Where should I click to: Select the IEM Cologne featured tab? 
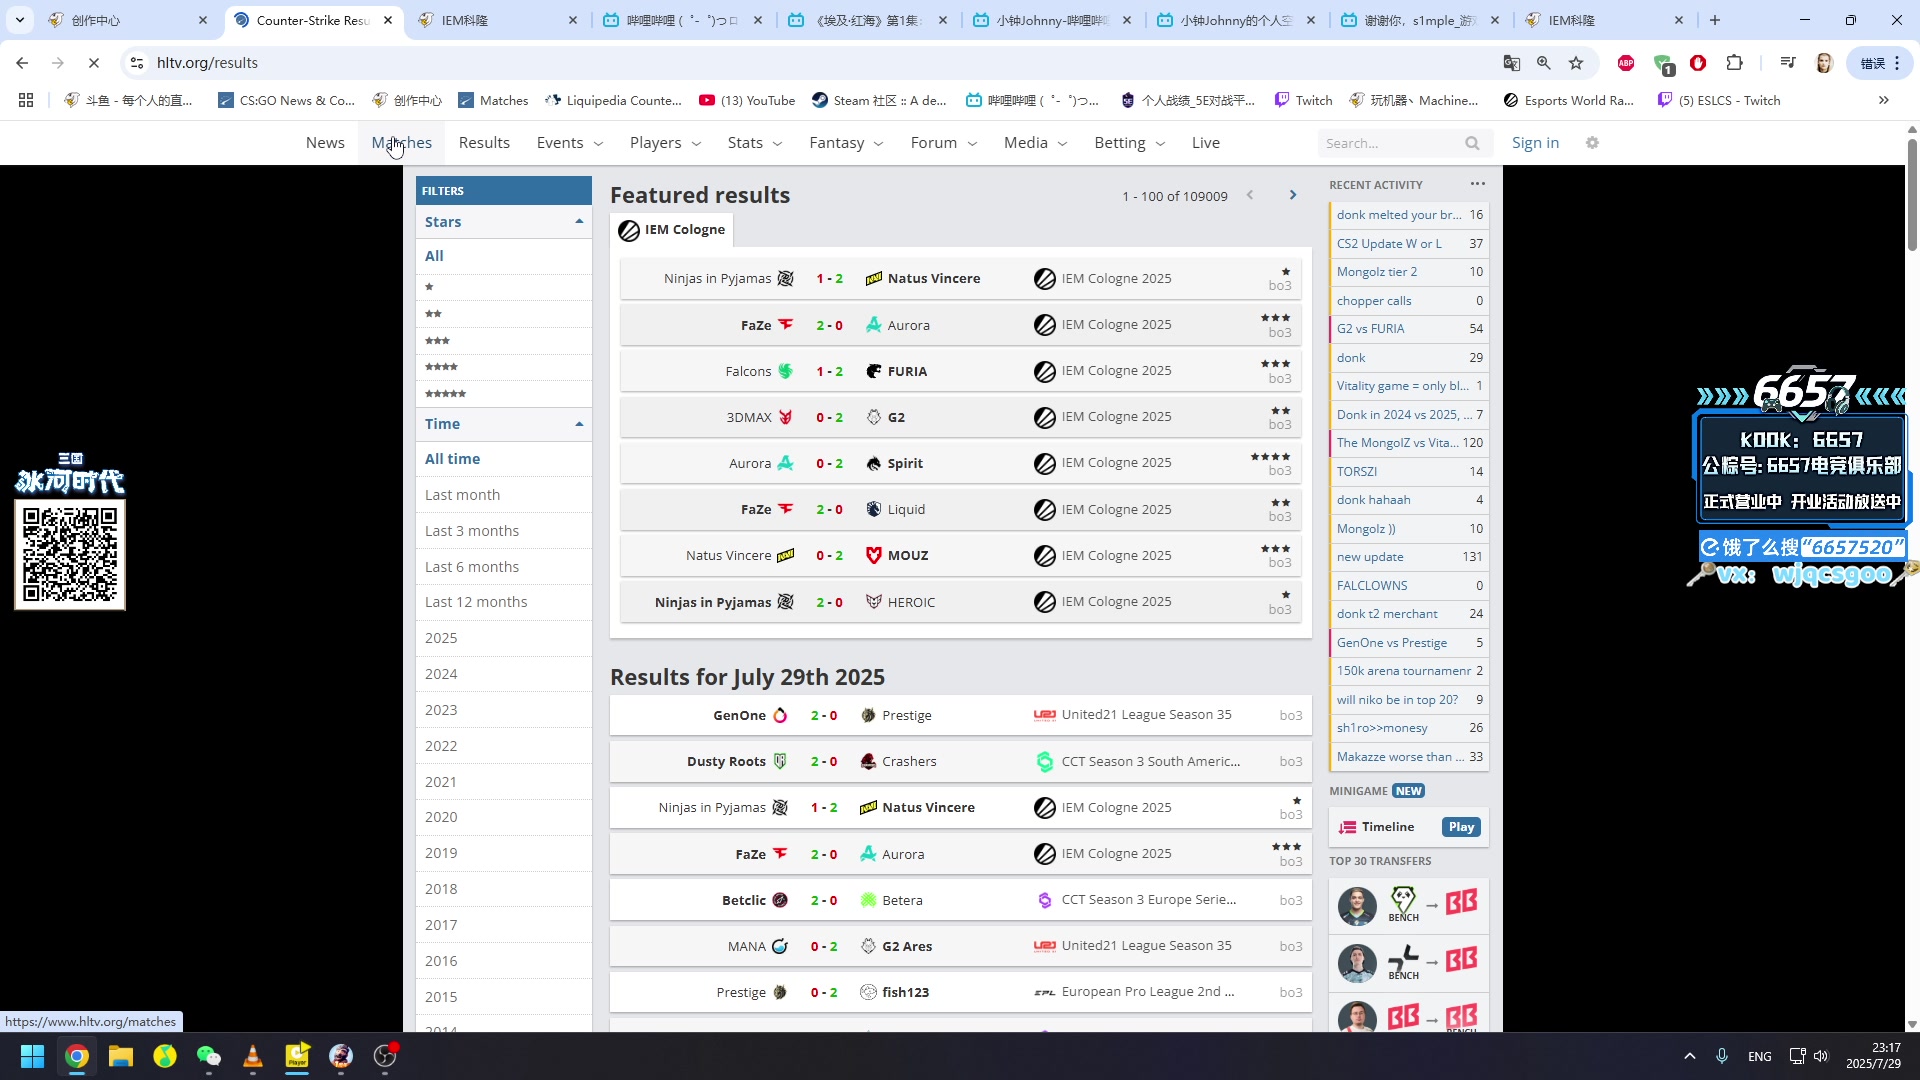tap(671, 230)
